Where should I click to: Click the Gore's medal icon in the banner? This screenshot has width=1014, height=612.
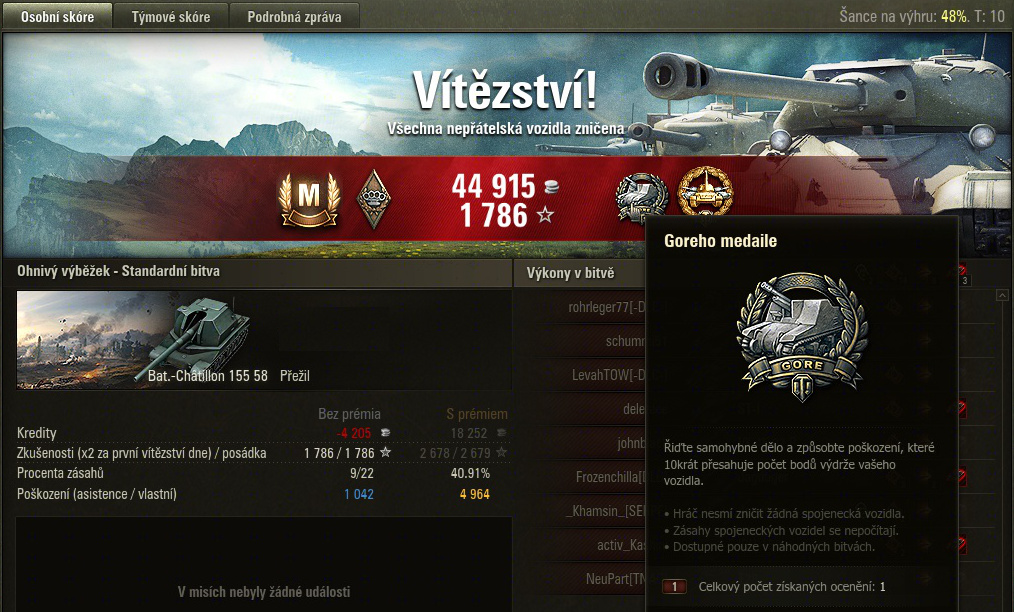[x=641, y=196]
